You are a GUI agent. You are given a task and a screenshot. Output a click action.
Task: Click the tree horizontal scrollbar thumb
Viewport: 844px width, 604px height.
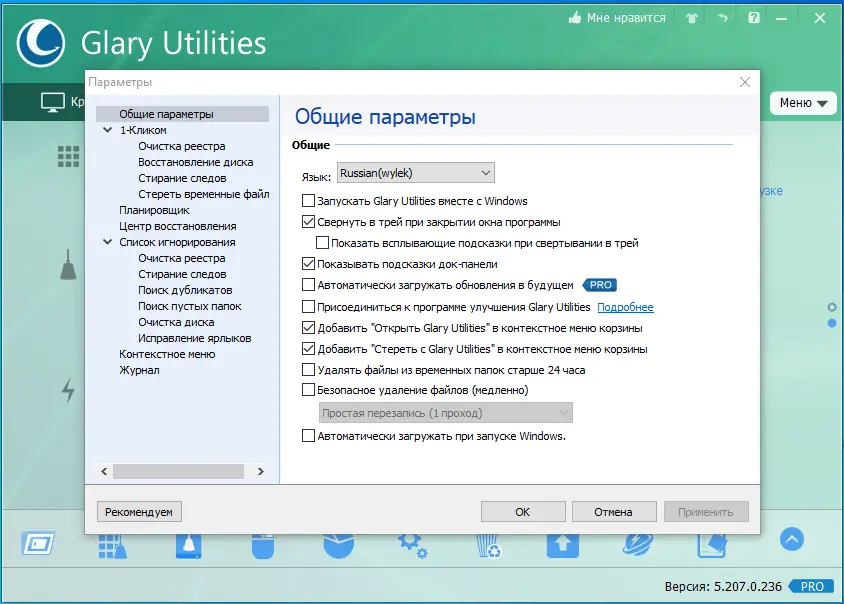coord(178,472)
